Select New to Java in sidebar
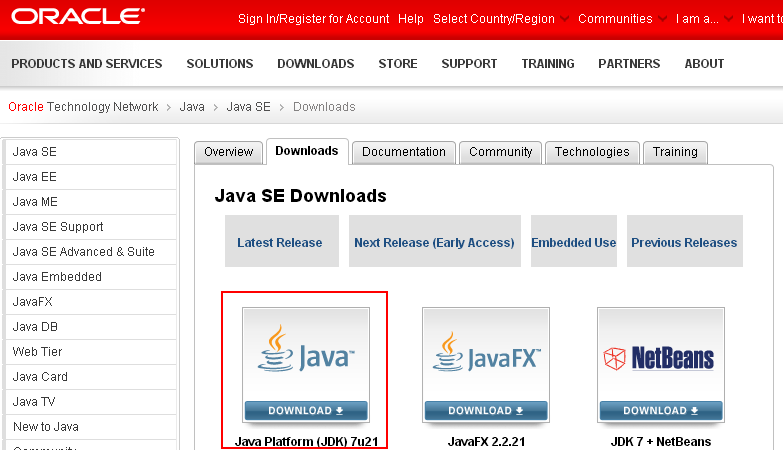Image resolution: width=783 pixels, height=450 pixels. [90, 427]
